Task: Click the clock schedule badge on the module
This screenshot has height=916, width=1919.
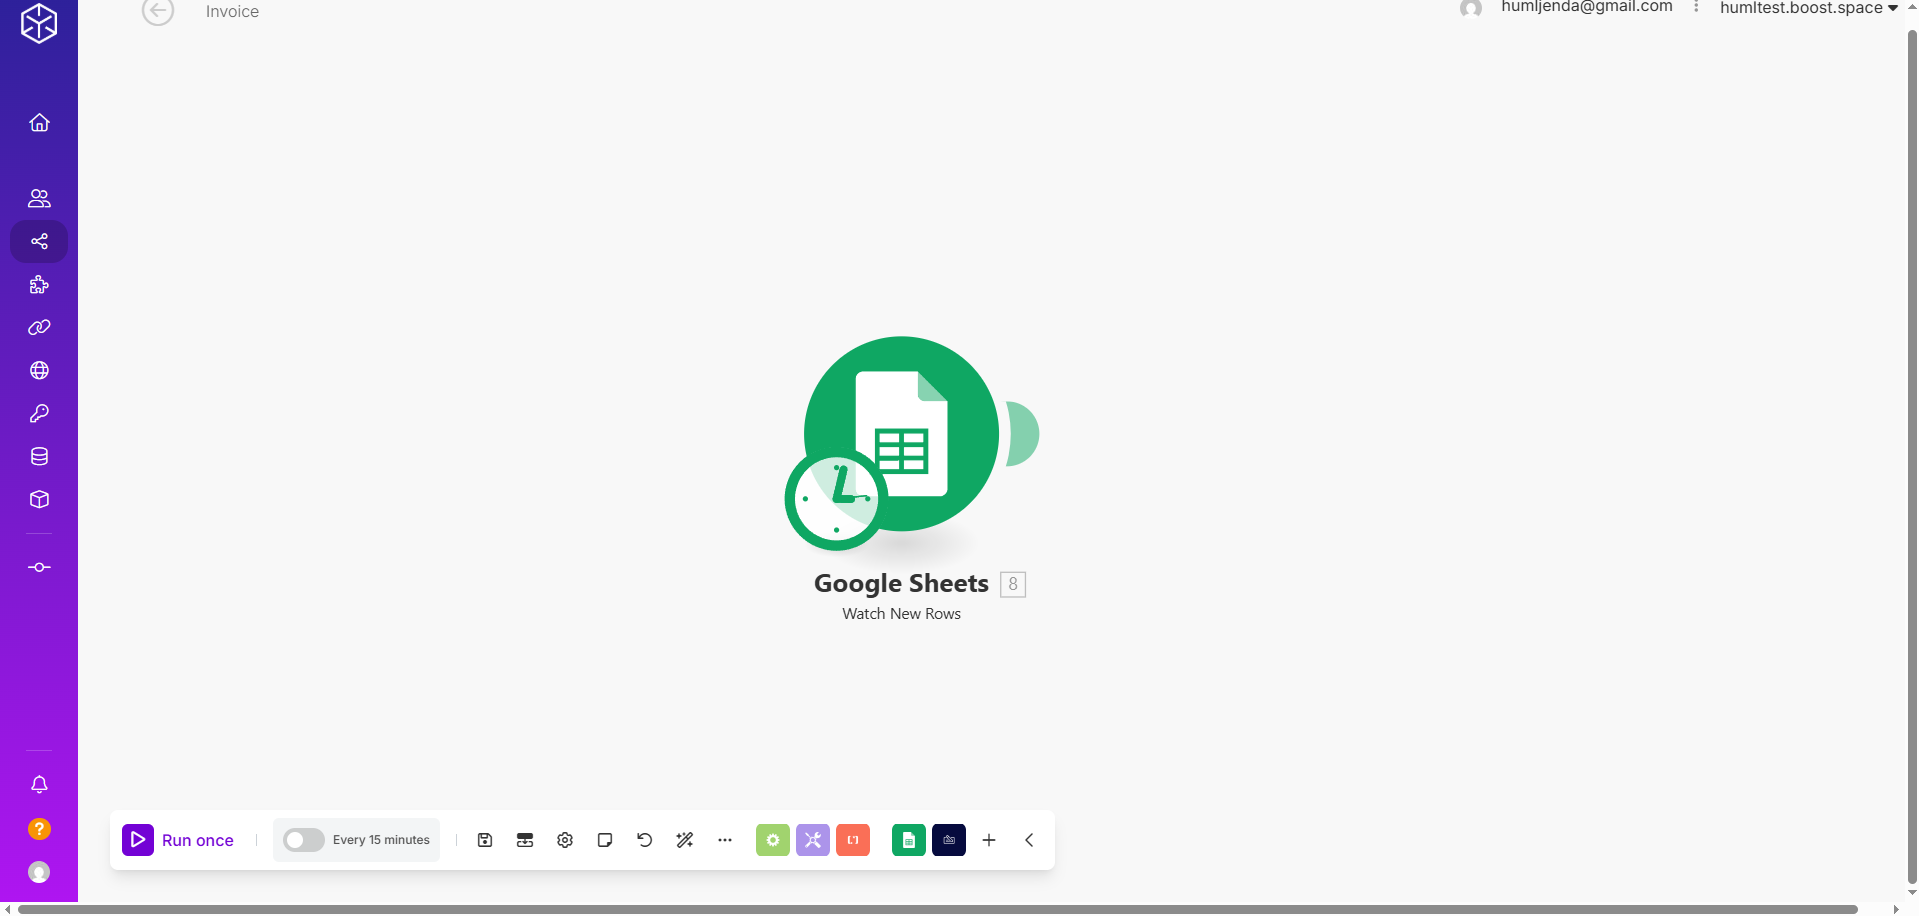Action: pyautogui.click(x=836, y=499)
